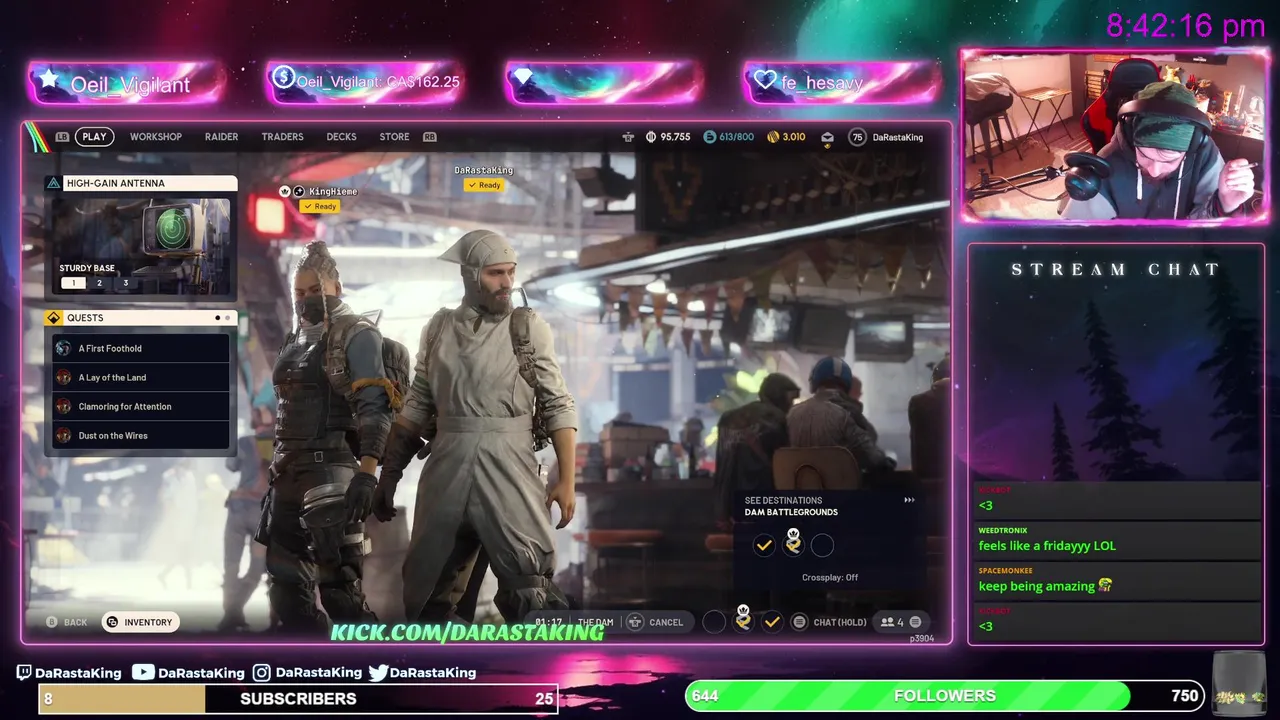
Task: Toggle DaRastaKing's Ready badge
Action: click(484, 185)
